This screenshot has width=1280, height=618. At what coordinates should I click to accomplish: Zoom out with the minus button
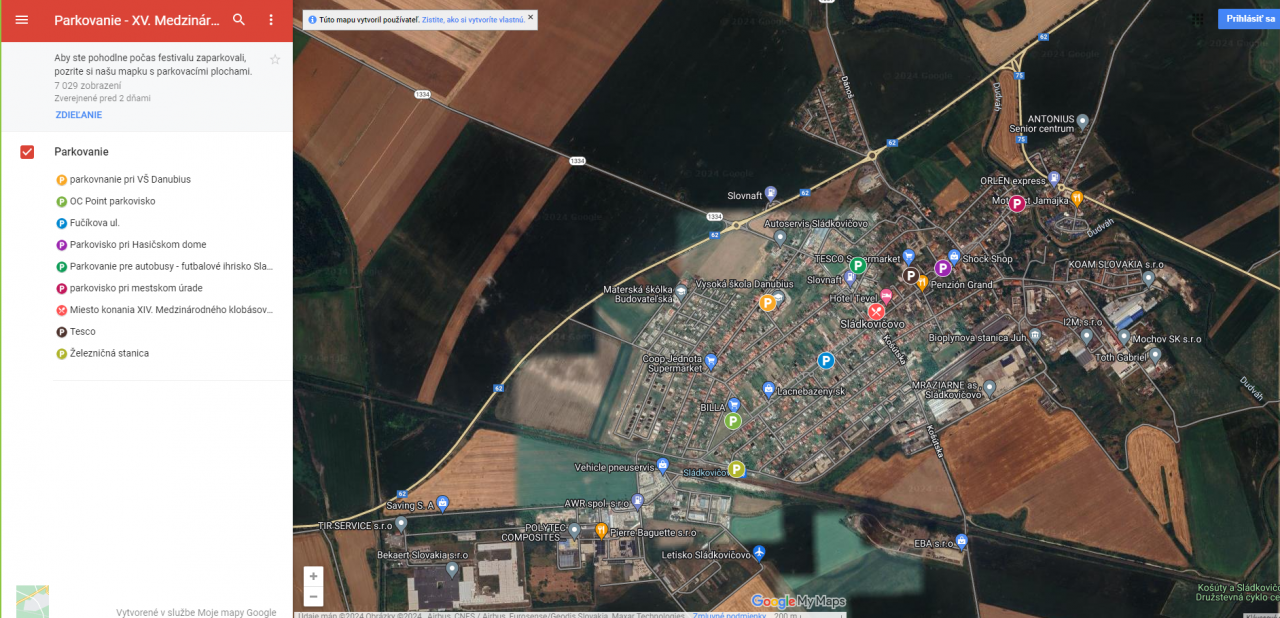314,597
